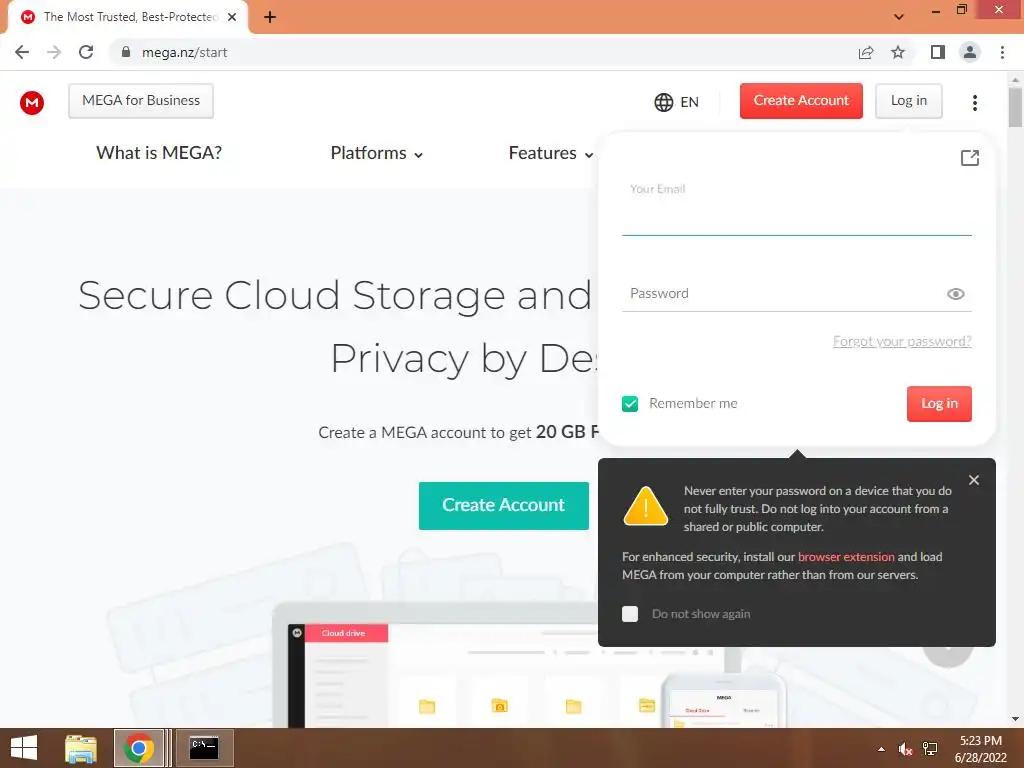This screenshot has width=1024, height=768.
Task: Open Windows Start menu
Action: pos(24,748)
